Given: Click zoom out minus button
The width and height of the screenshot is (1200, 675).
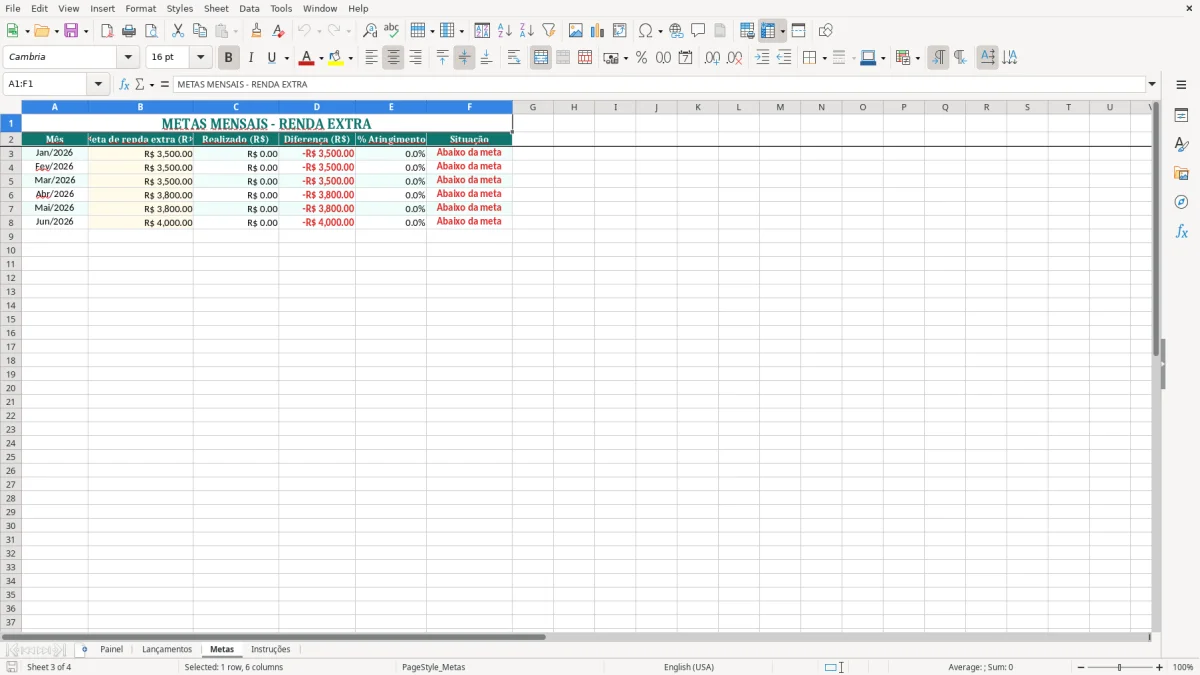Looking at the screenshot, I should (x=1081, y=667).
